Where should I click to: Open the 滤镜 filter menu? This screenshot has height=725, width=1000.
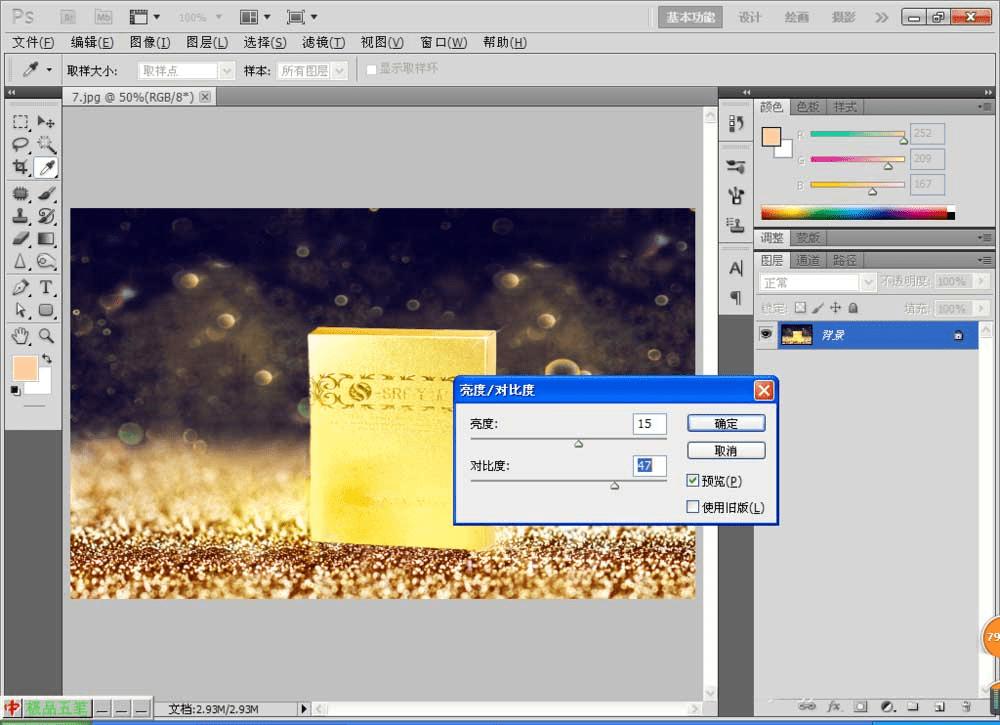click(x=322, y=42)
